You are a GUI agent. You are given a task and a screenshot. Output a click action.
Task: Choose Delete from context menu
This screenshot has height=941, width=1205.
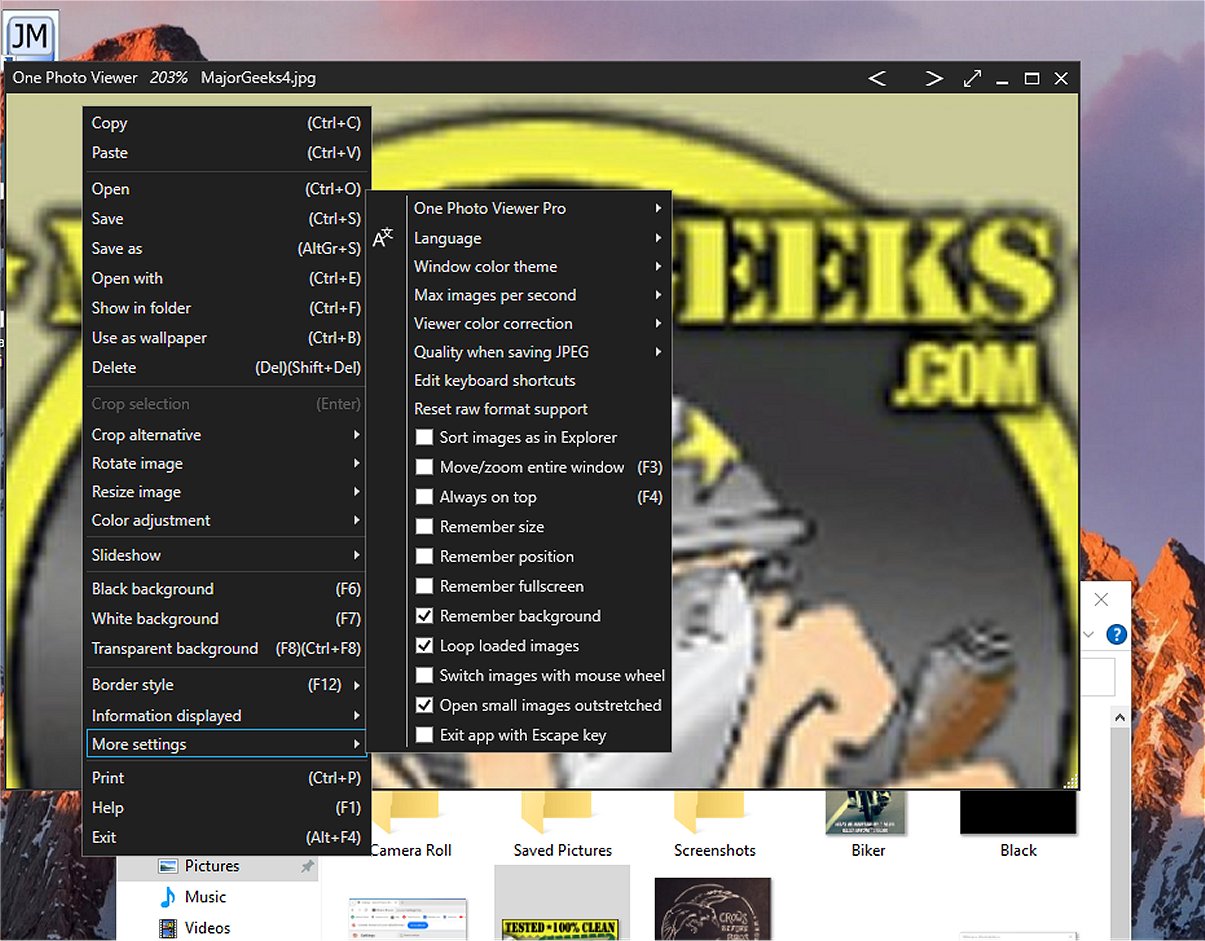coord(226,368)
